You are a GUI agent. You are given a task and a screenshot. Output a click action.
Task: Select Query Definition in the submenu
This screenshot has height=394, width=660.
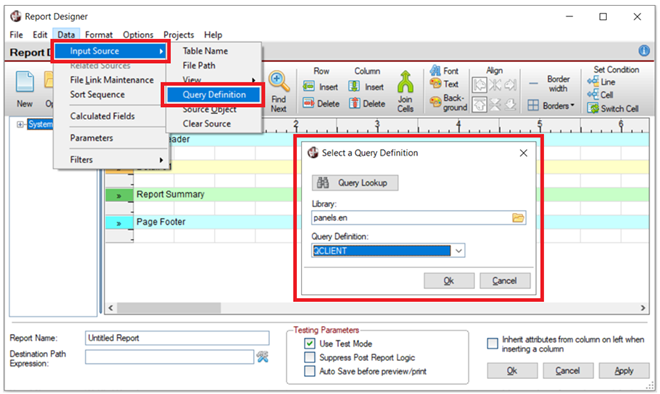(x=214, y=95)
